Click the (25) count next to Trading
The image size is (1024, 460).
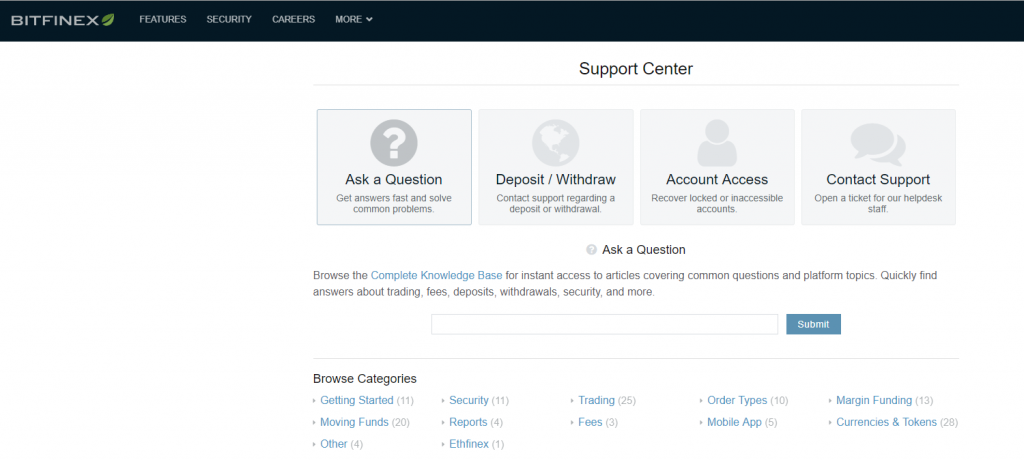click(x=627, y=401)
